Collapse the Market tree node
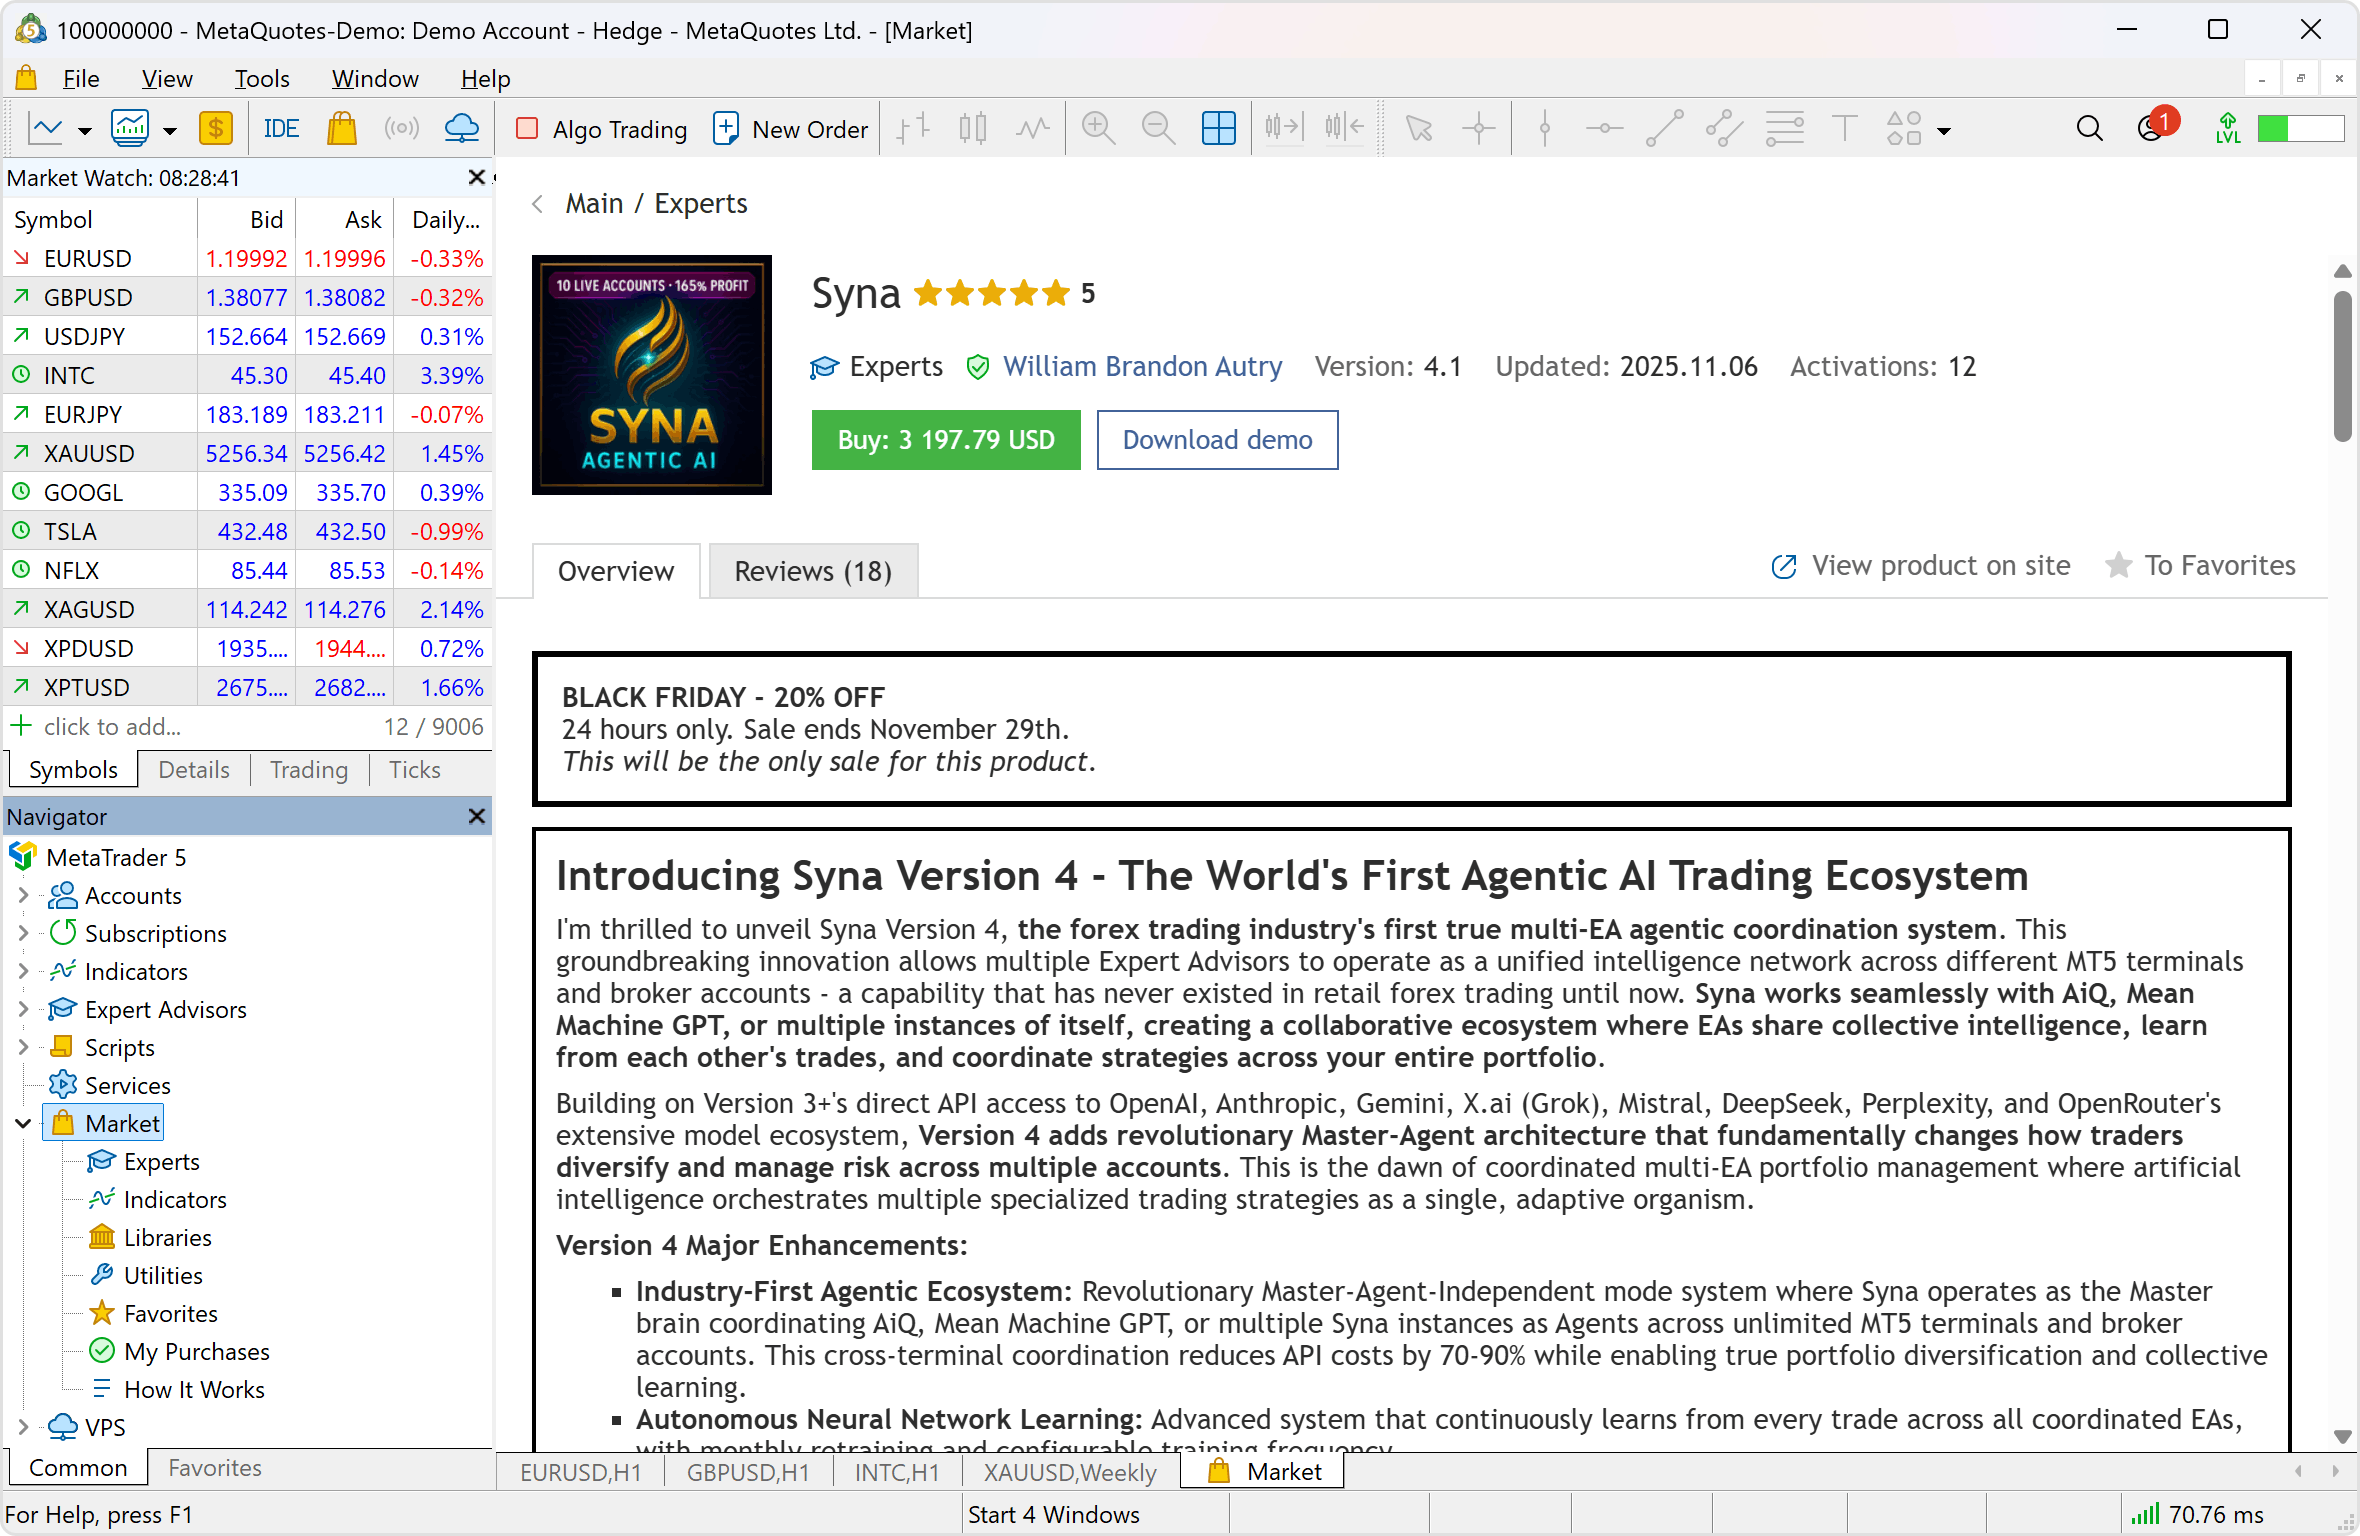 [23, 1124]
